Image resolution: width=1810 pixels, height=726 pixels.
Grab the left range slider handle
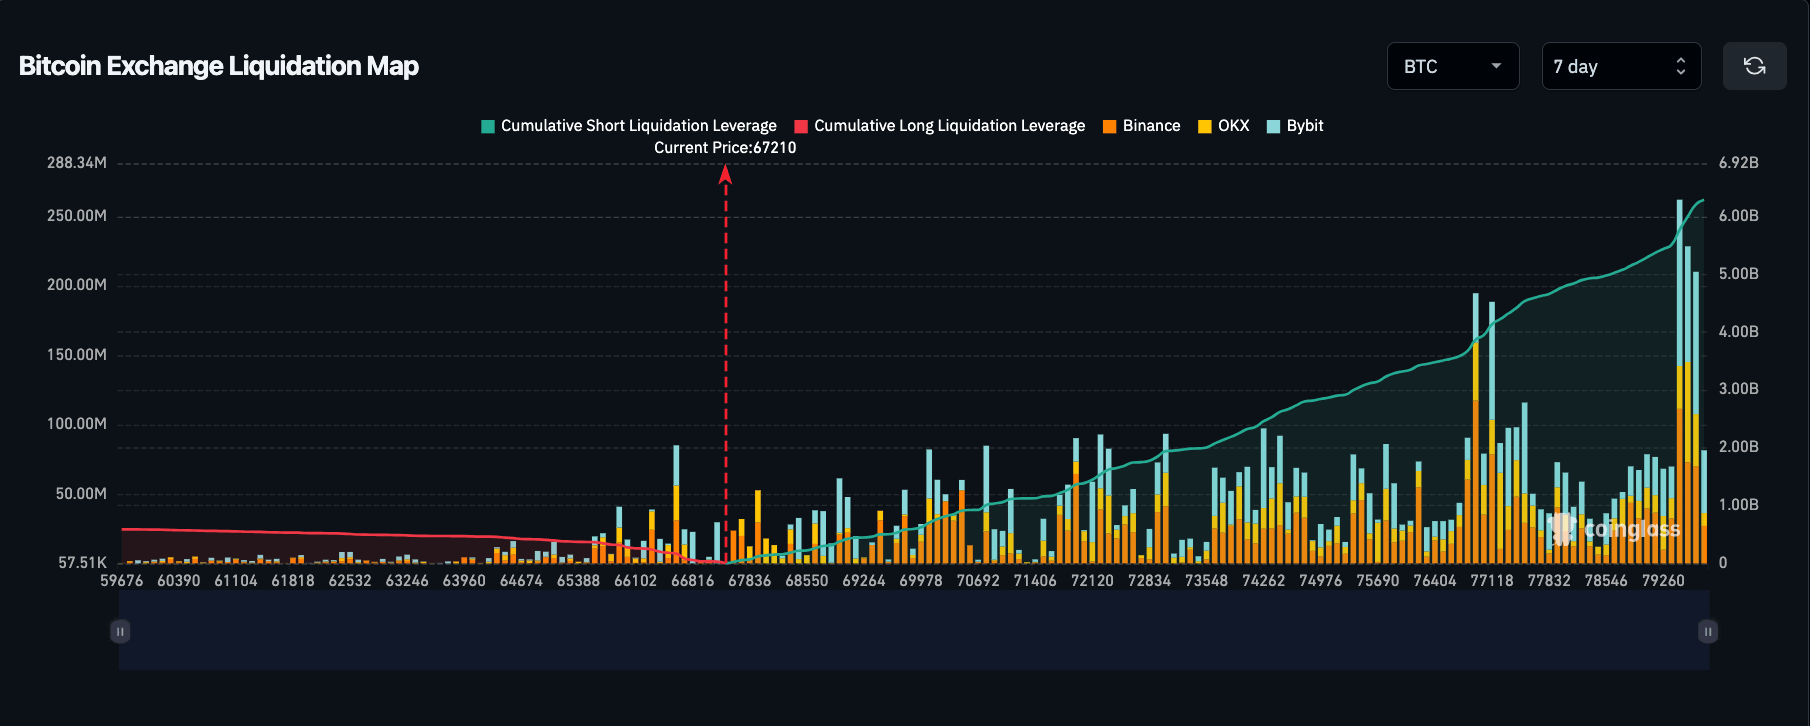click(x=120, y=631)
